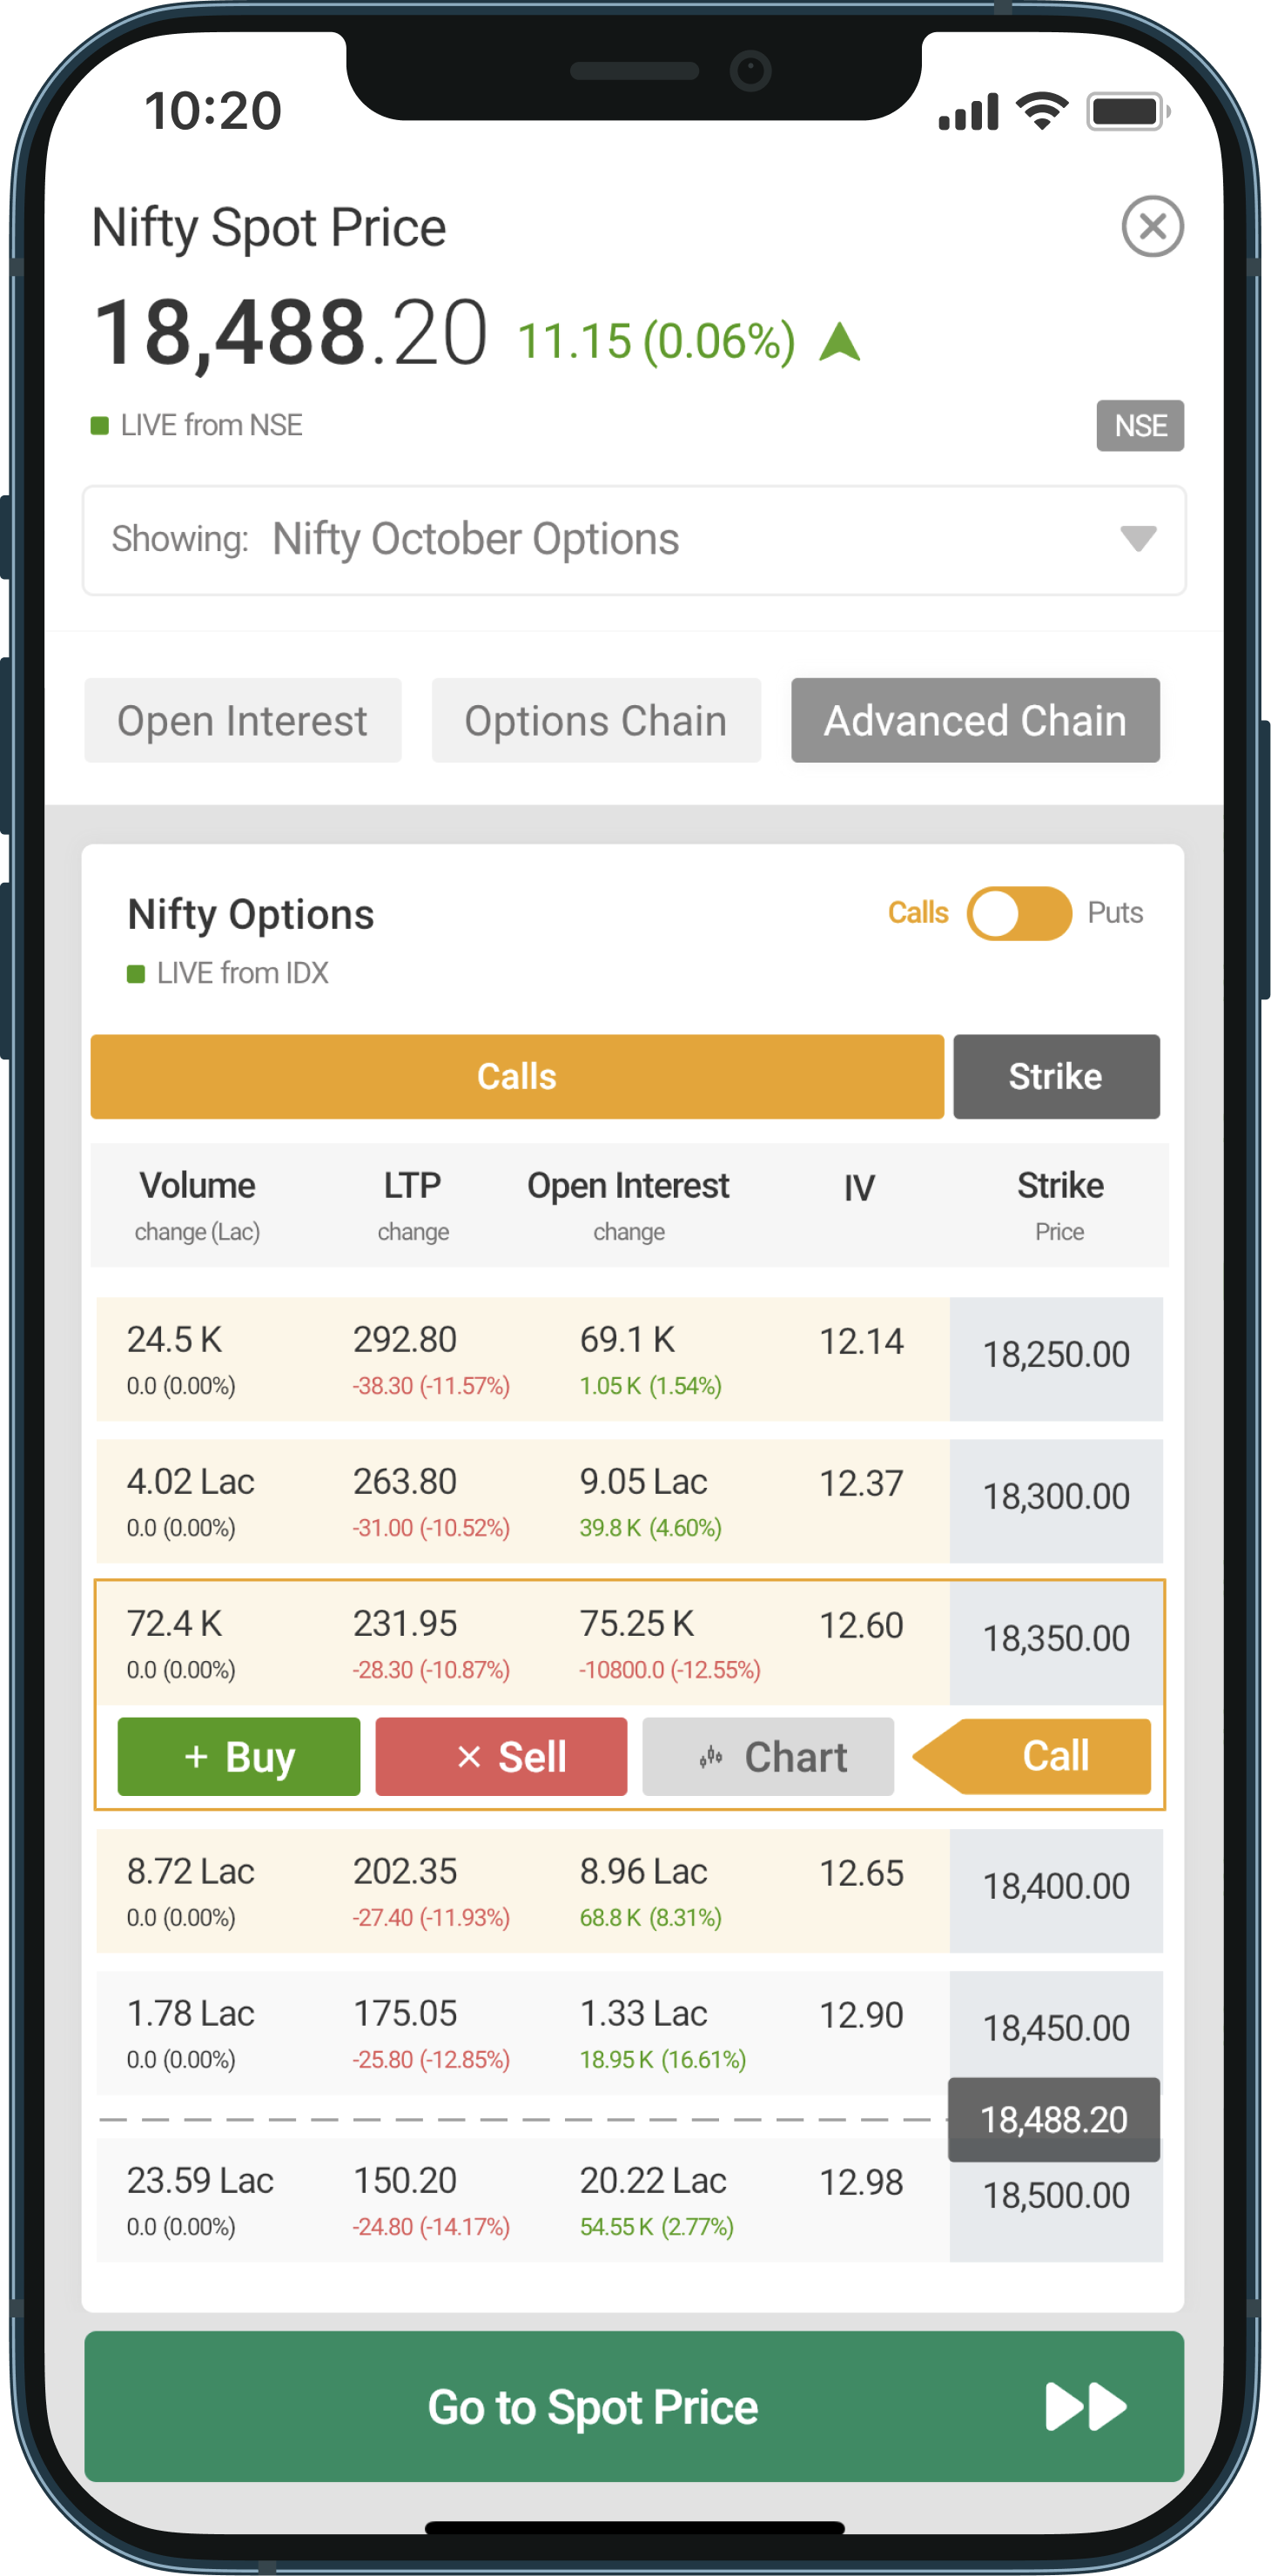Switch to the Open Interest tab

242,720
